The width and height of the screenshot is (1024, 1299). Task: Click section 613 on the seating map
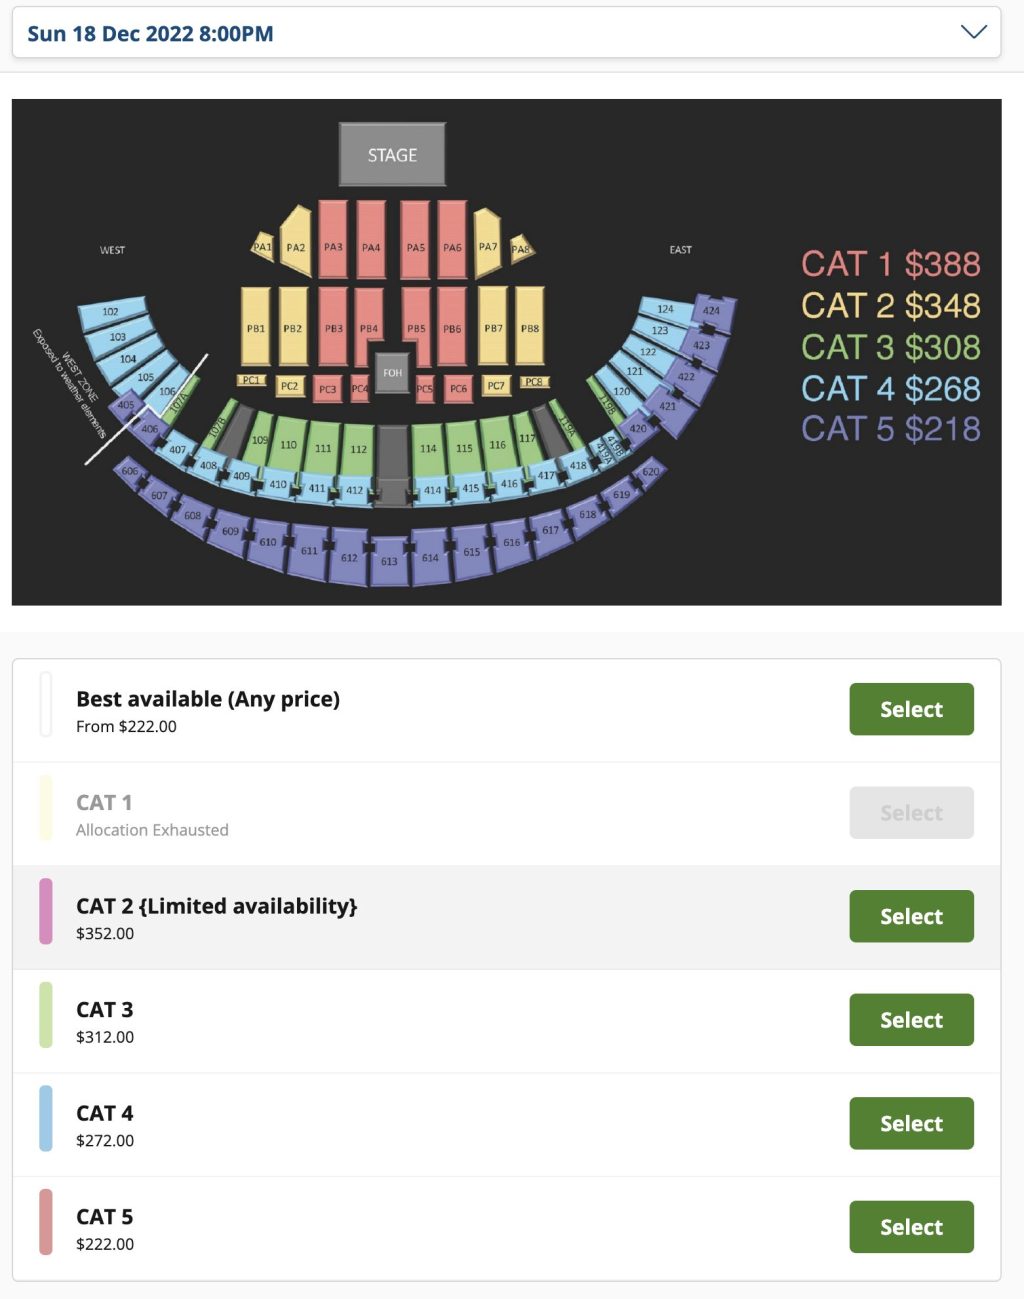coord(389,561)
